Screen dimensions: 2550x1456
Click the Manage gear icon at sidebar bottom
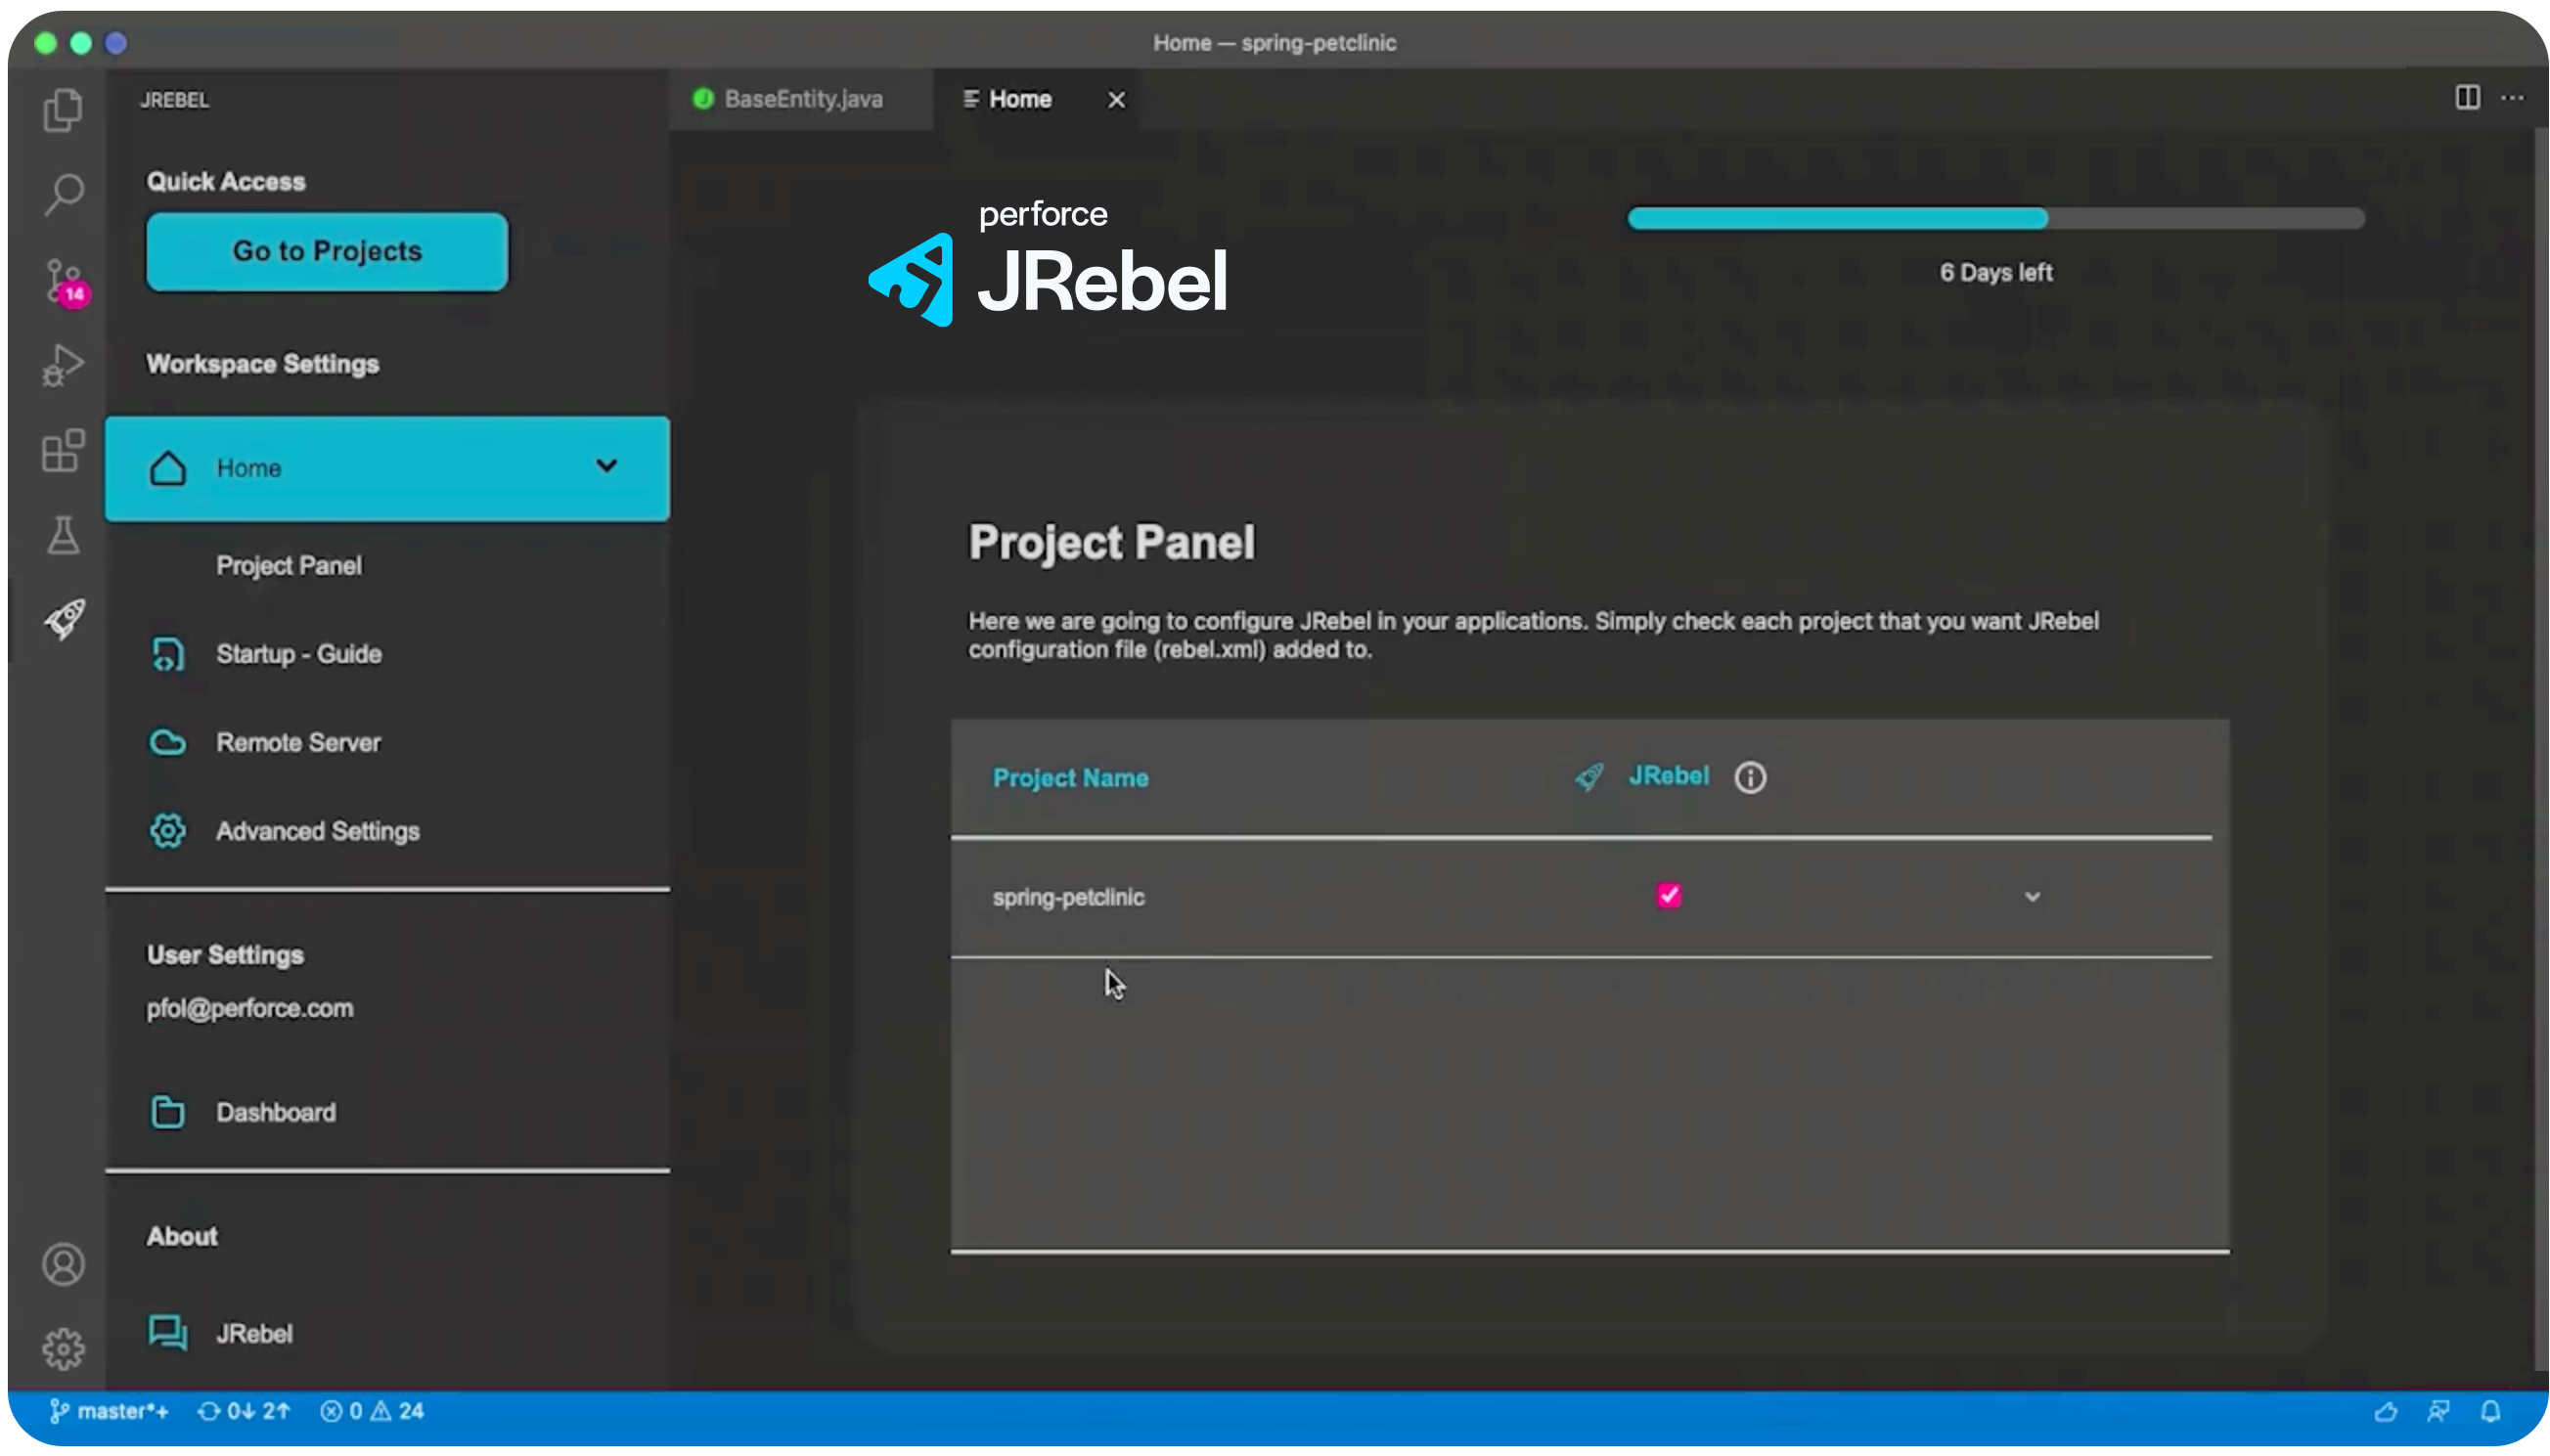point(63,1347)
